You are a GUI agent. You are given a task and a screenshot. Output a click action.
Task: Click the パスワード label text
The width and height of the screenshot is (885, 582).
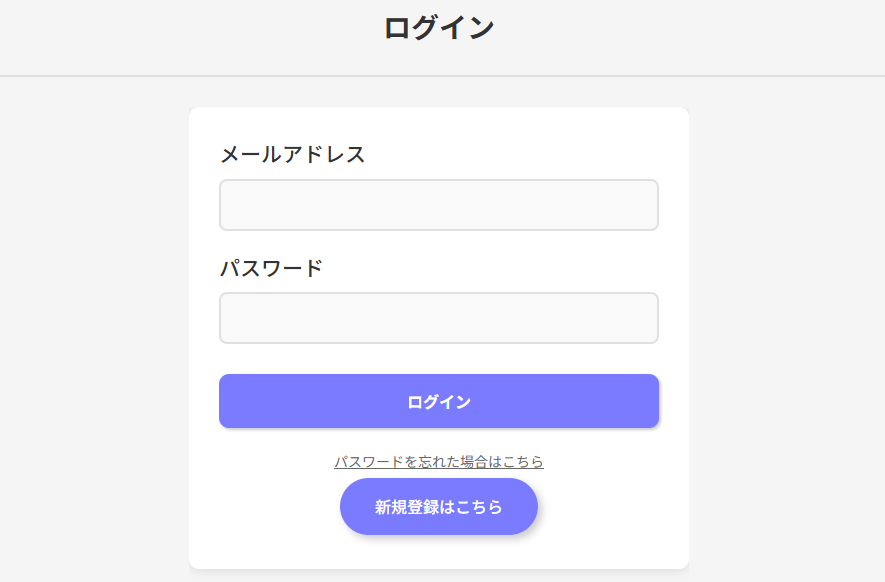click(271, 268)
